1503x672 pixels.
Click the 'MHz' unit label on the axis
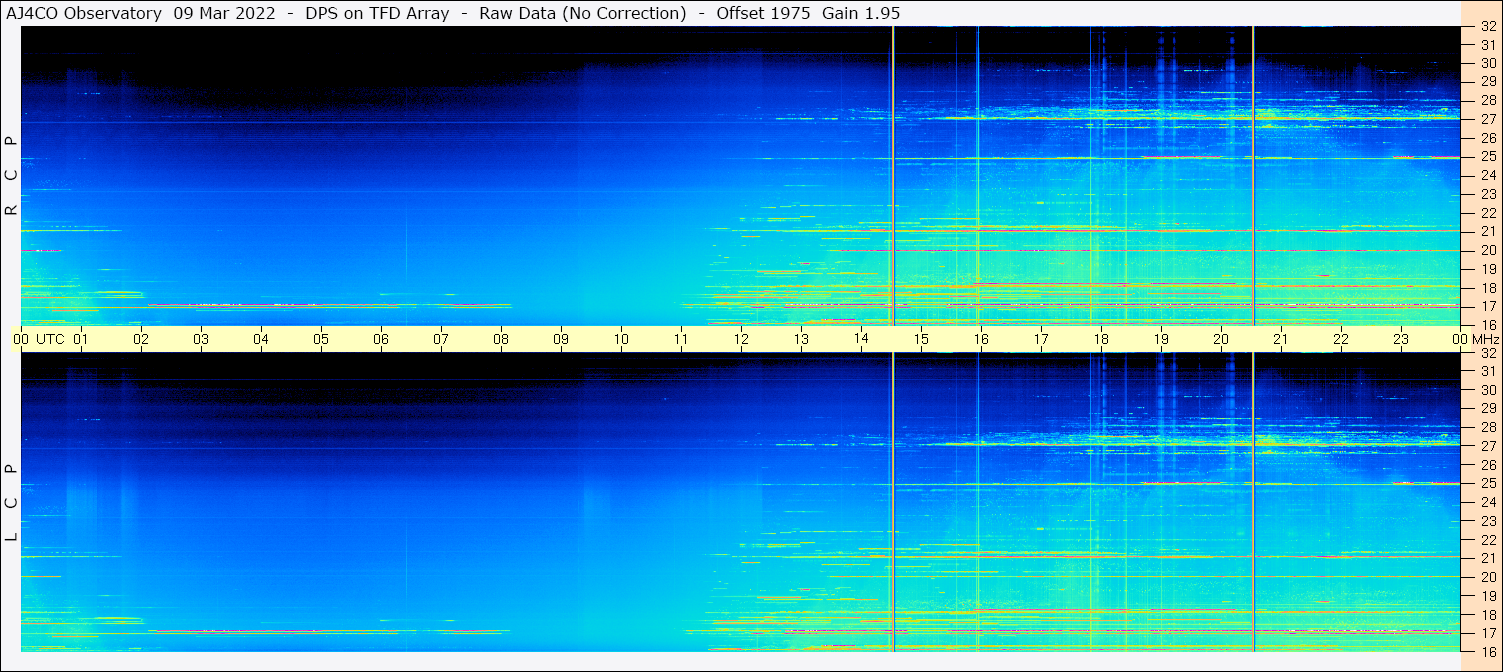pos(1484,339)
